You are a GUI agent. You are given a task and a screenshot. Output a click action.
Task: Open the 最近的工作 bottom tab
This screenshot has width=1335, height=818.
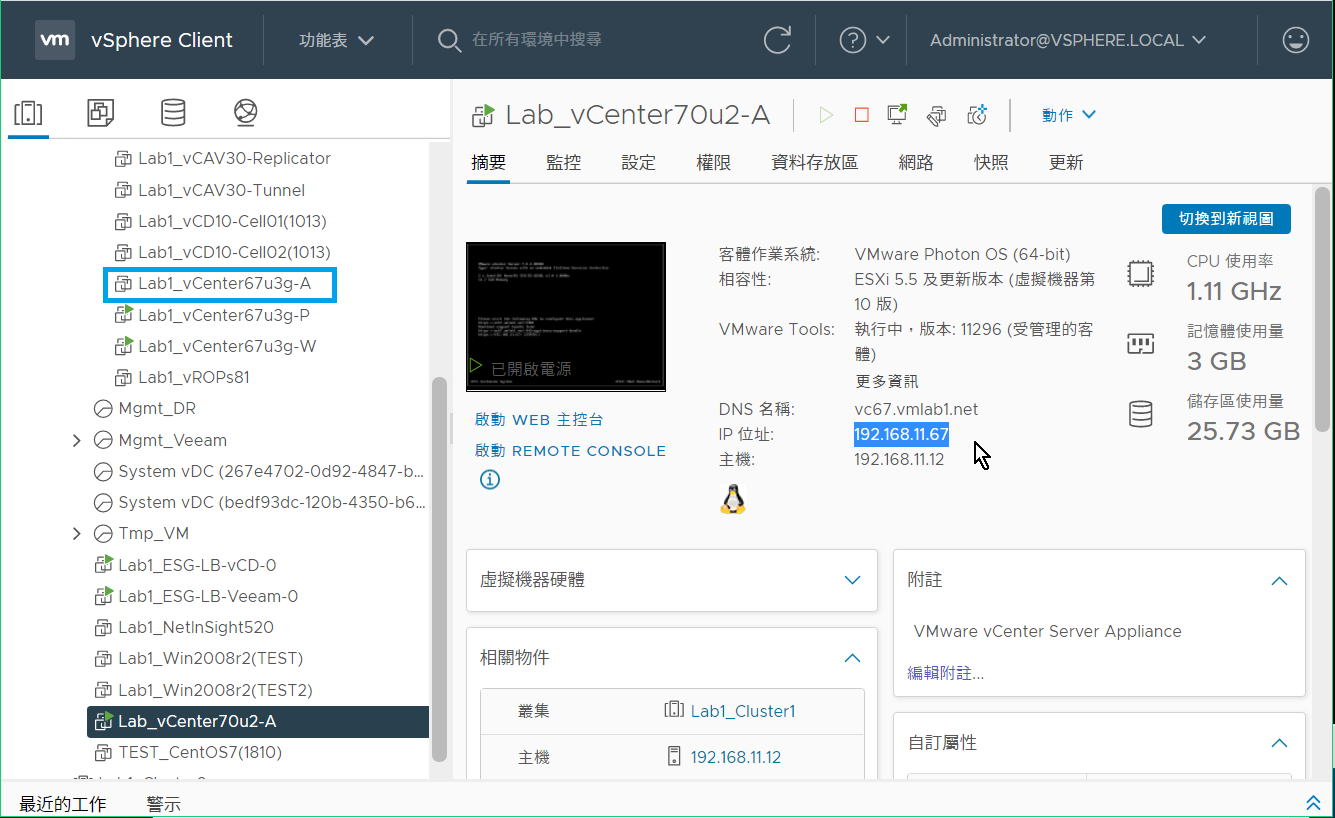coord(63,804)
